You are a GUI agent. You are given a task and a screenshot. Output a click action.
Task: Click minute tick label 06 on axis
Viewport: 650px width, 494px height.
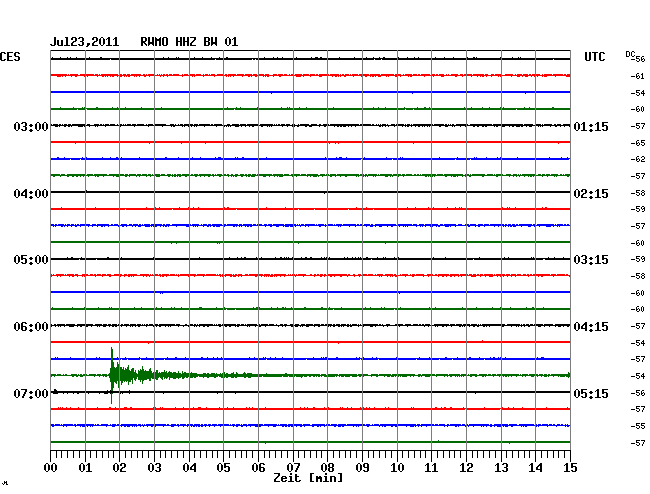258,468
